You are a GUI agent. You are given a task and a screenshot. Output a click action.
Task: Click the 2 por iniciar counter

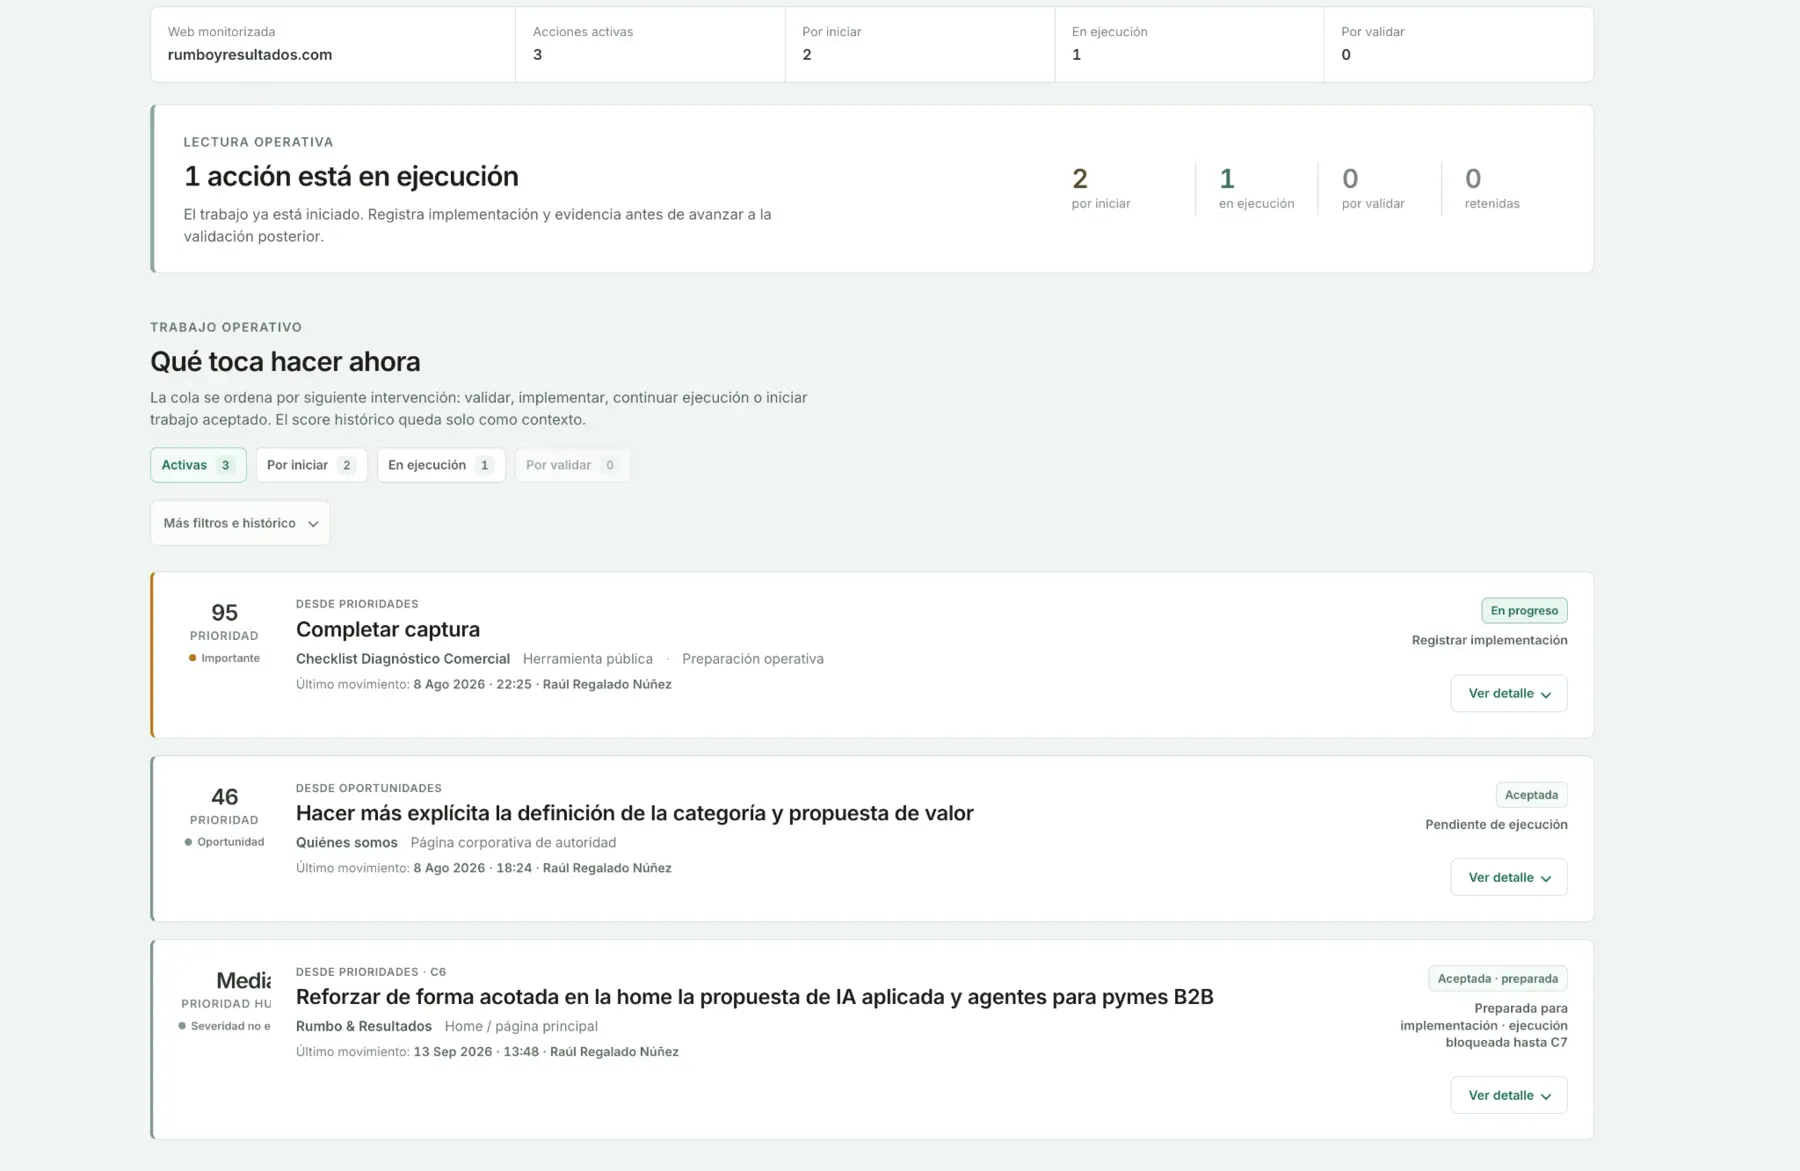click(x=1101, y=188)
